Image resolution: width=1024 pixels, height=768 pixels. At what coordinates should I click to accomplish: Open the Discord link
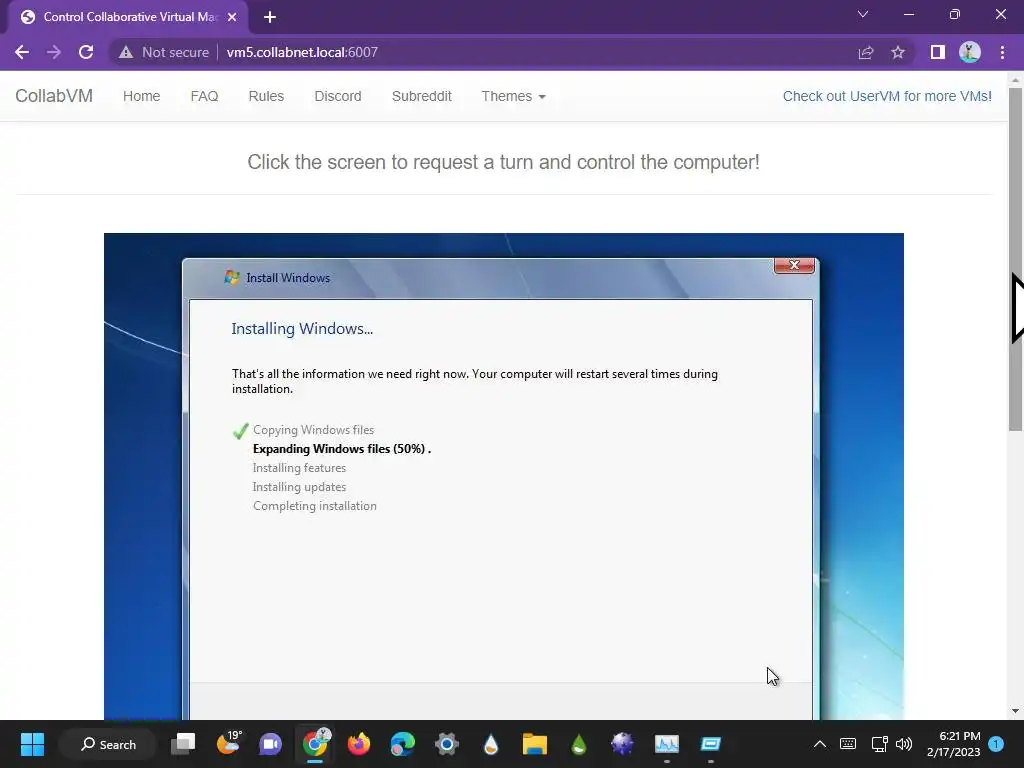pos(338,96)
